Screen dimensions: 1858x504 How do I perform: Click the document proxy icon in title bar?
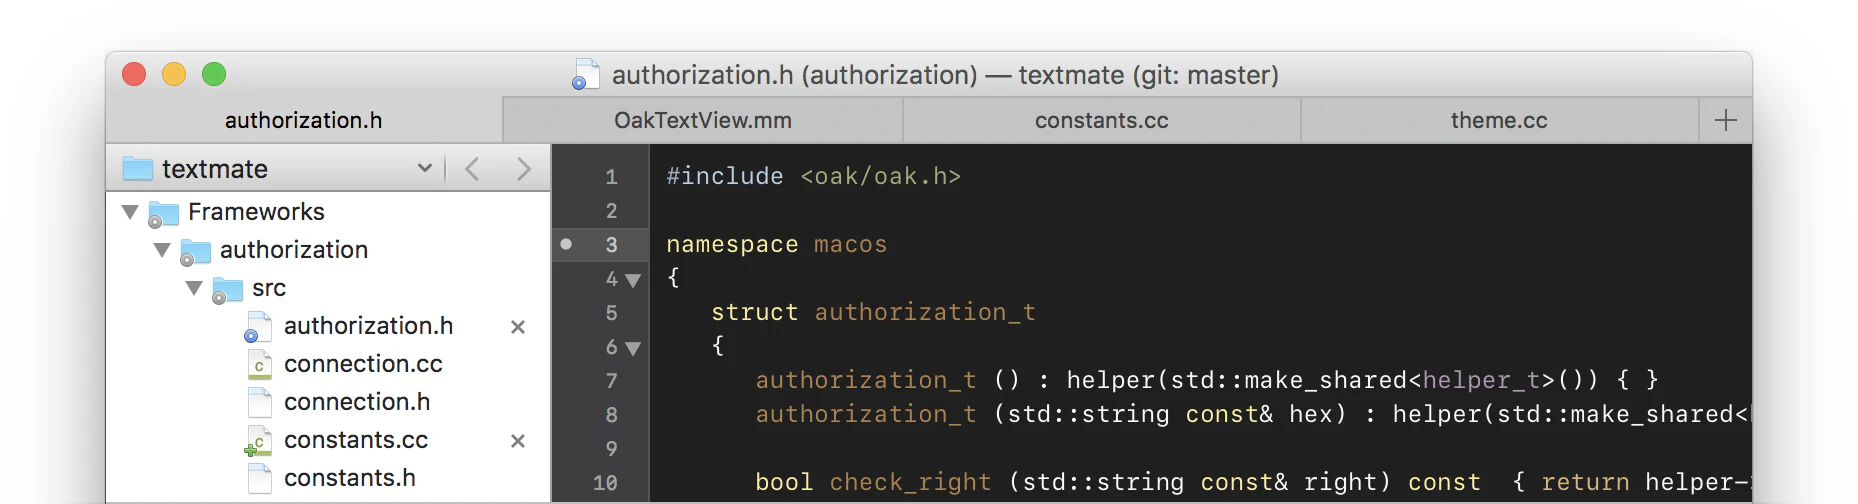point(586,75)
